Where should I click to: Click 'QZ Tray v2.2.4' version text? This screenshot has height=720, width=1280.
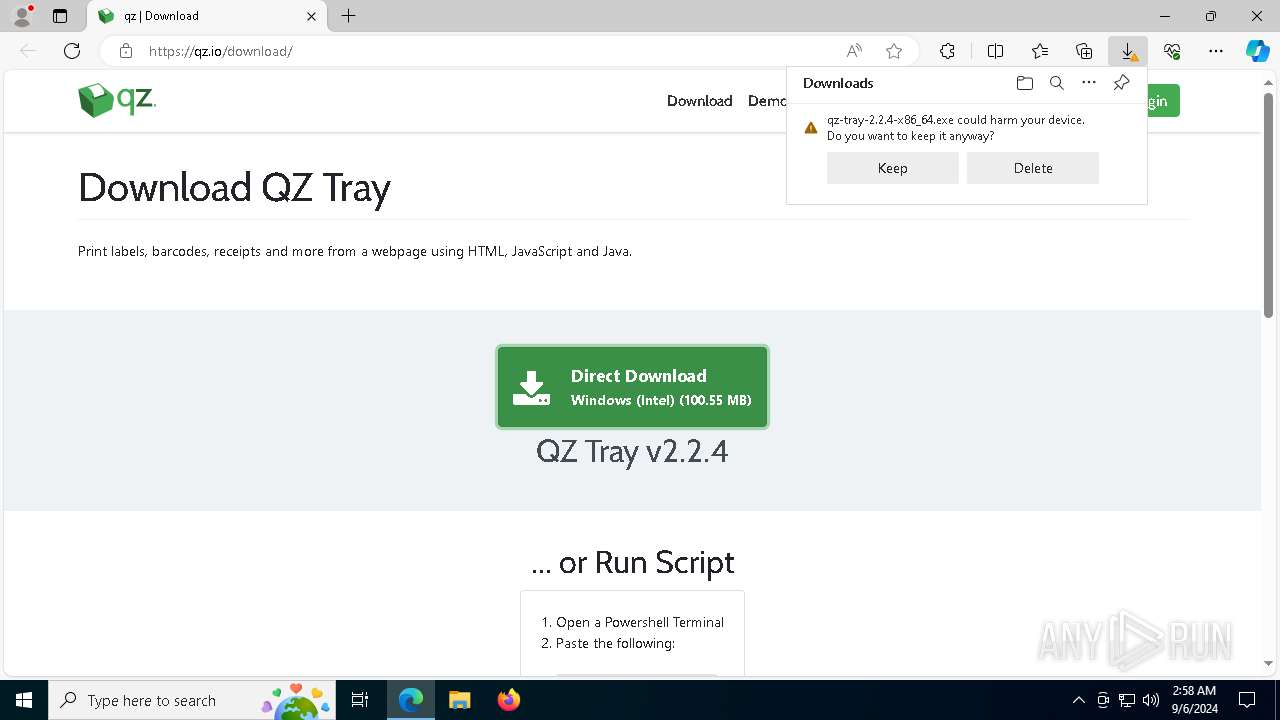pyautogui.click(x=632, y=451)
